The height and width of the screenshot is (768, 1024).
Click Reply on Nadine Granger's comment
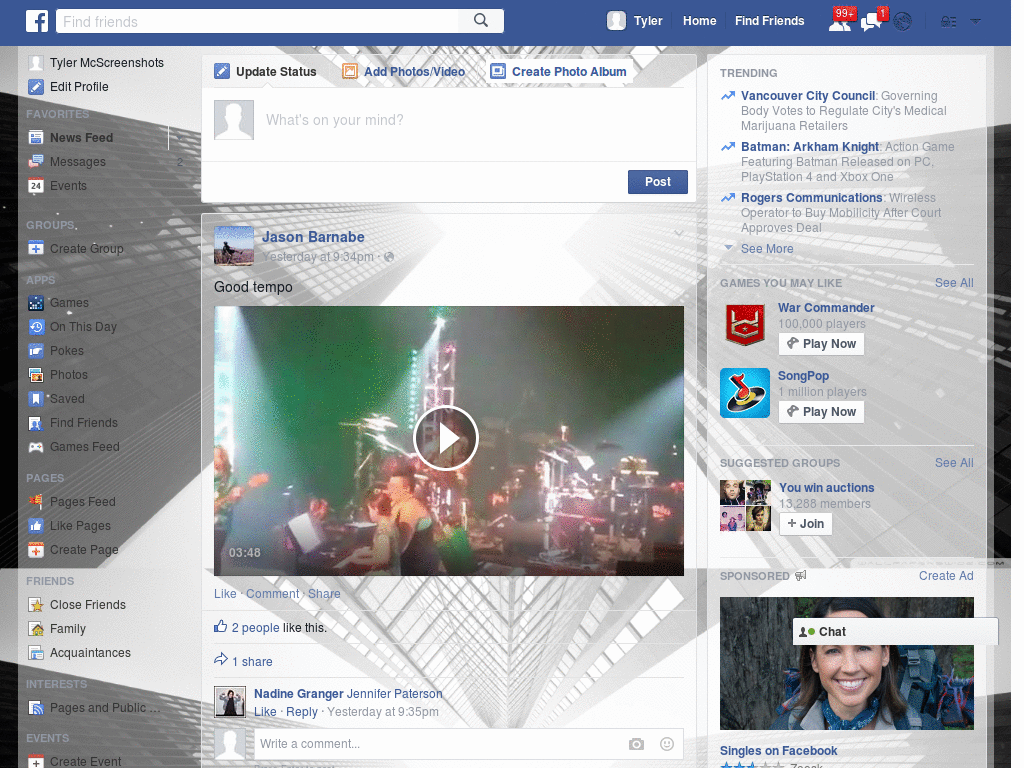pos(302,712)
